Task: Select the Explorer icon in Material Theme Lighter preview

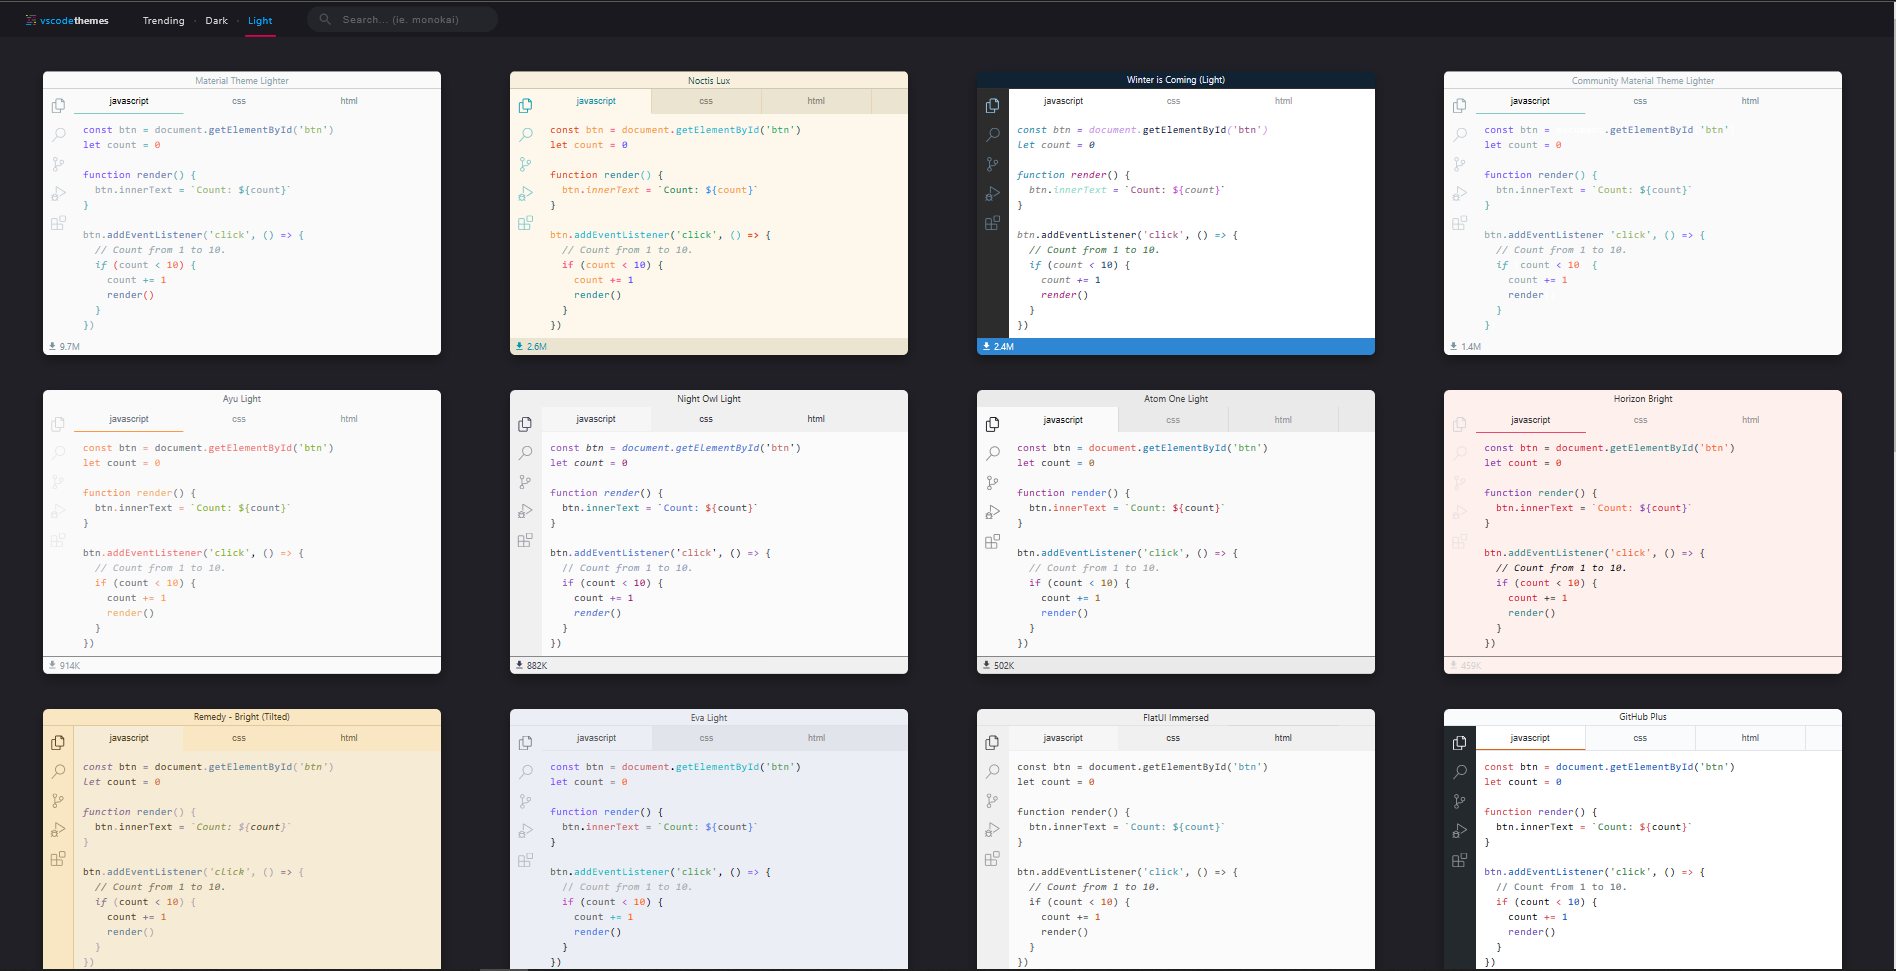Action: tap(58, 105)
